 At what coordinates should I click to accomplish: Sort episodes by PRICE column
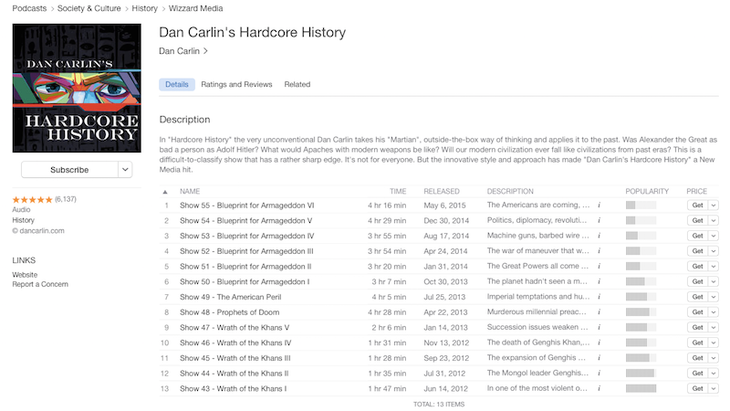point(696,191)
